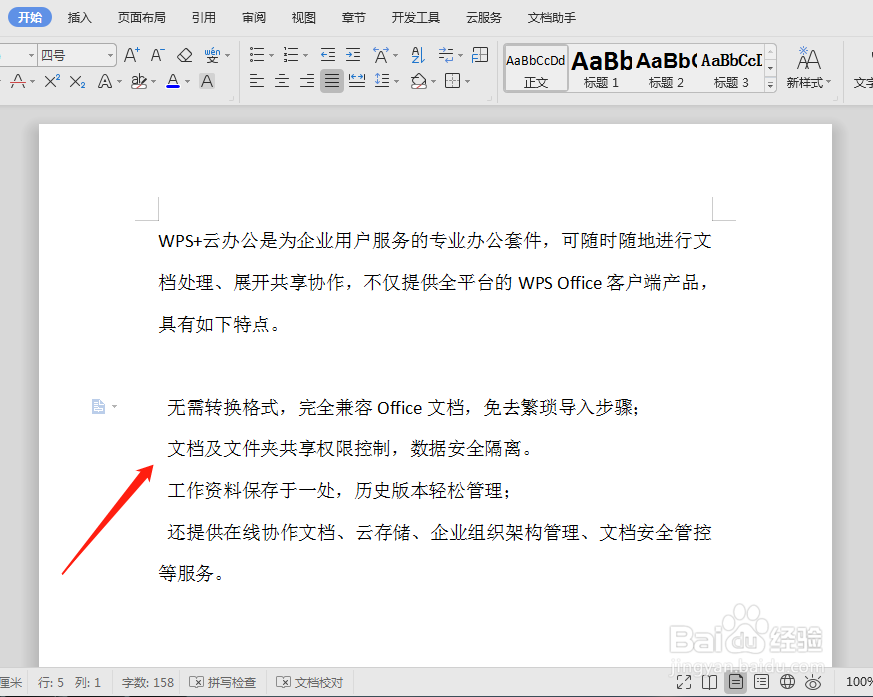Click the increase font size icon
This screenshot has height=697, width=873.
(x=131, y=55)
